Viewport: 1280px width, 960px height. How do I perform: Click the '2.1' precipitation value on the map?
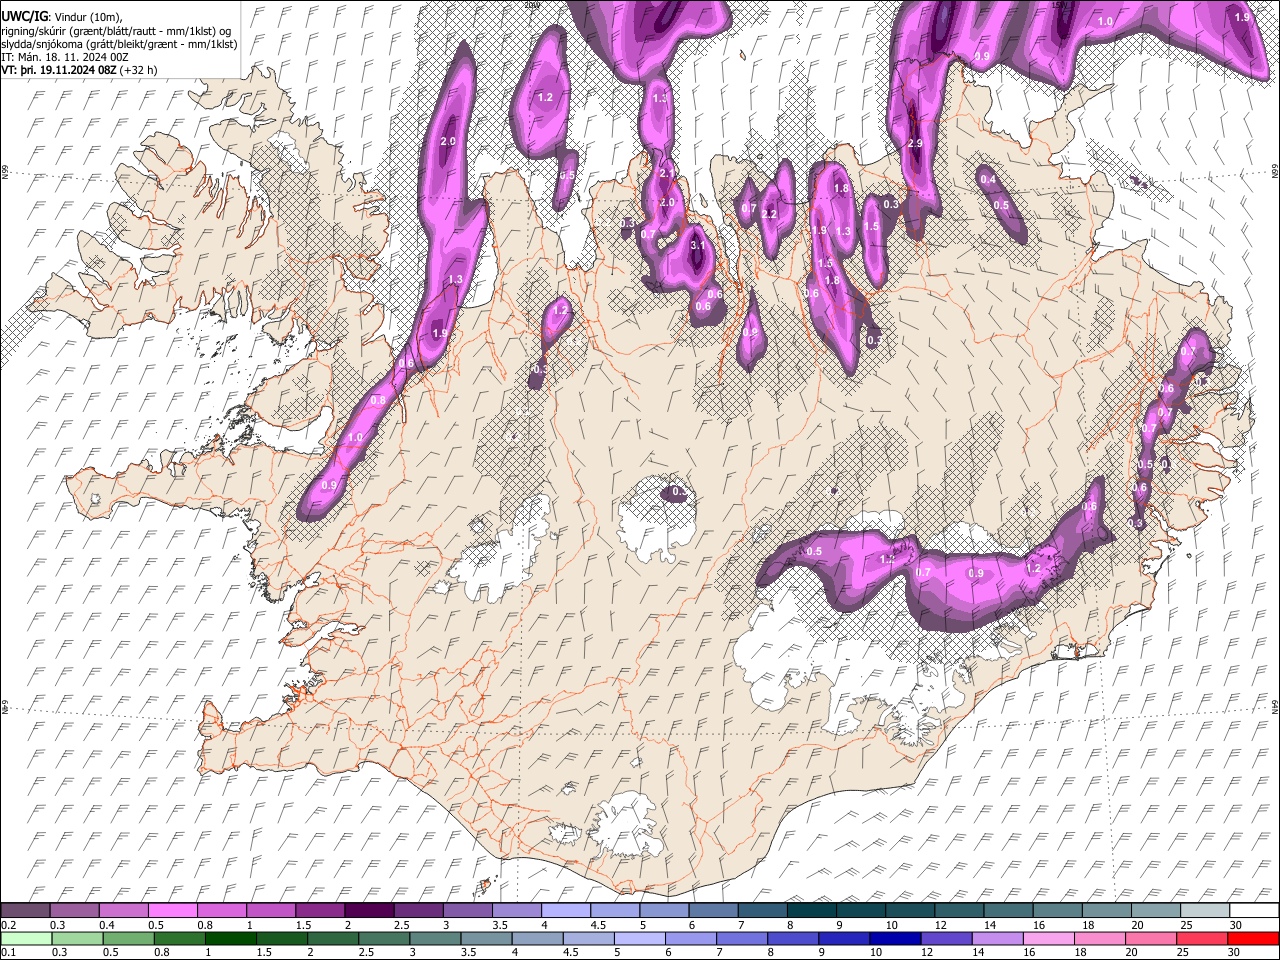667,174
